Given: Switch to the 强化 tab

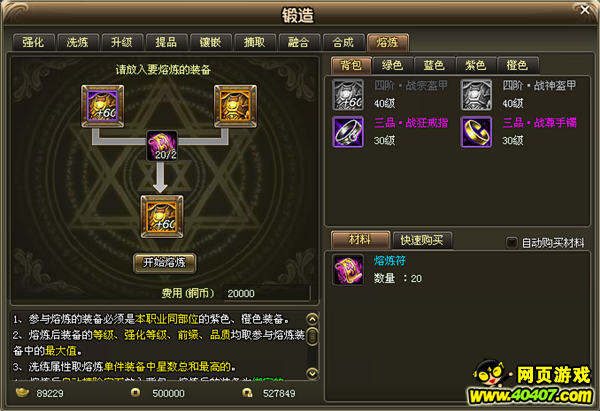Looking at the screenshot, I should [x=33, y=42].
